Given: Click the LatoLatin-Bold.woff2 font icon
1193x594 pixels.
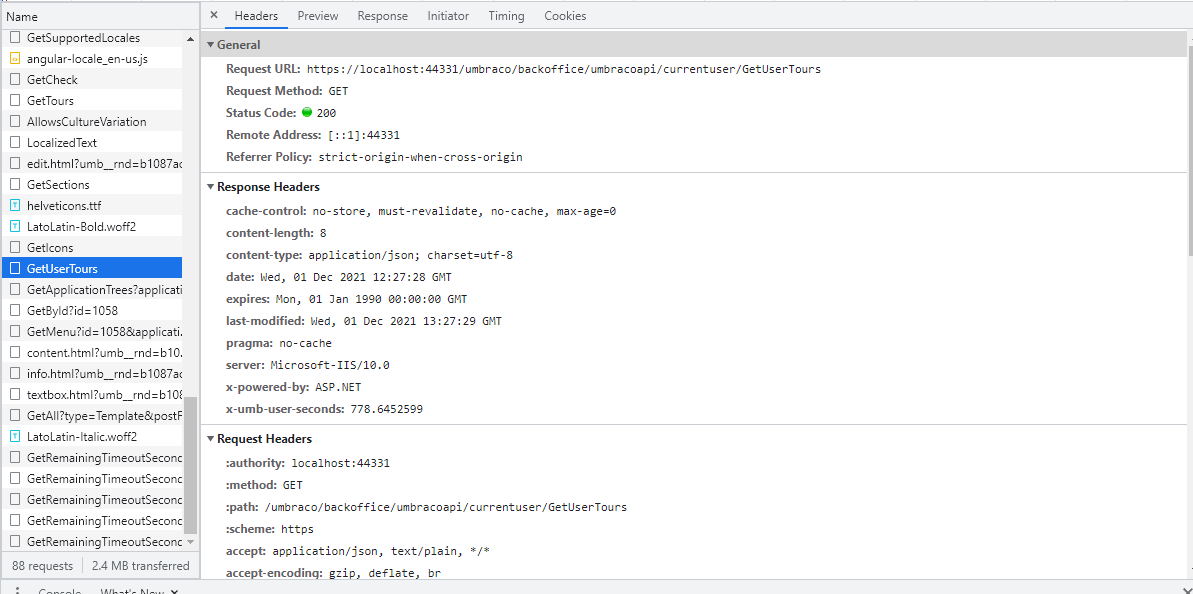Looking at the screenshot, I should (x=14, y=226).
